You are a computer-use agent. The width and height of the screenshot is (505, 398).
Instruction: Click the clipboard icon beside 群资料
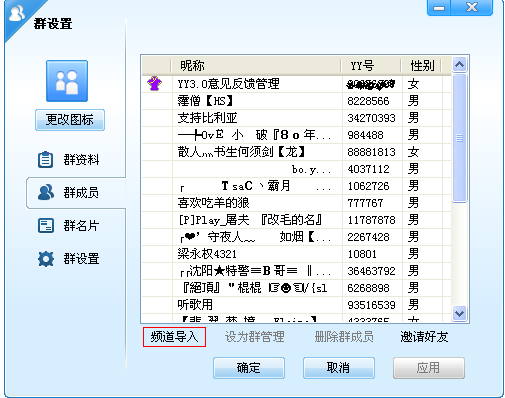tap(45, 160)
